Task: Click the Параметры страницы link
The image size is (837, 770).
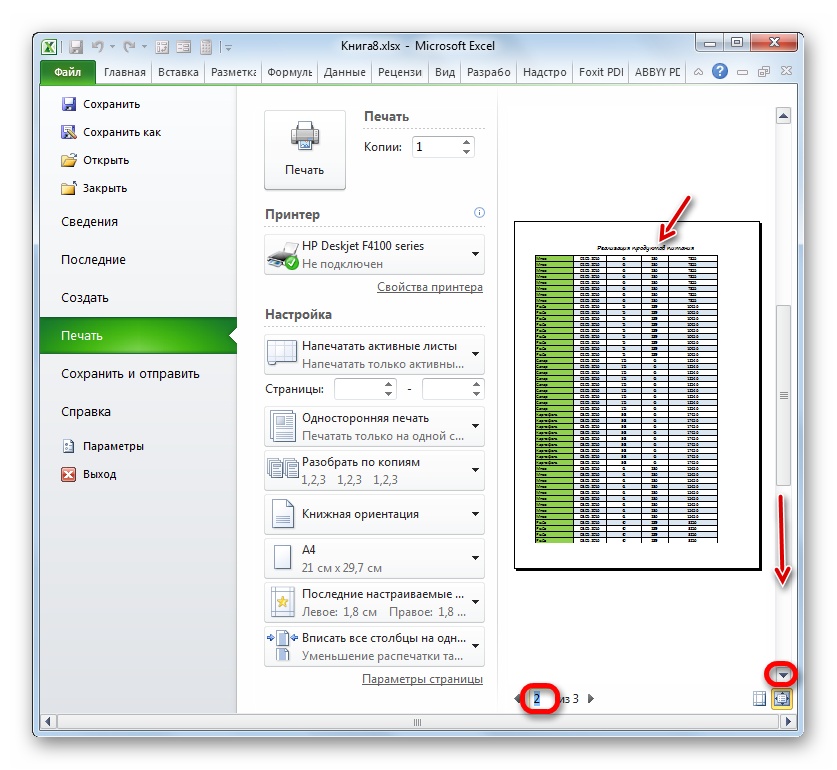Action: pyautogui.click(x=422, y=679)
